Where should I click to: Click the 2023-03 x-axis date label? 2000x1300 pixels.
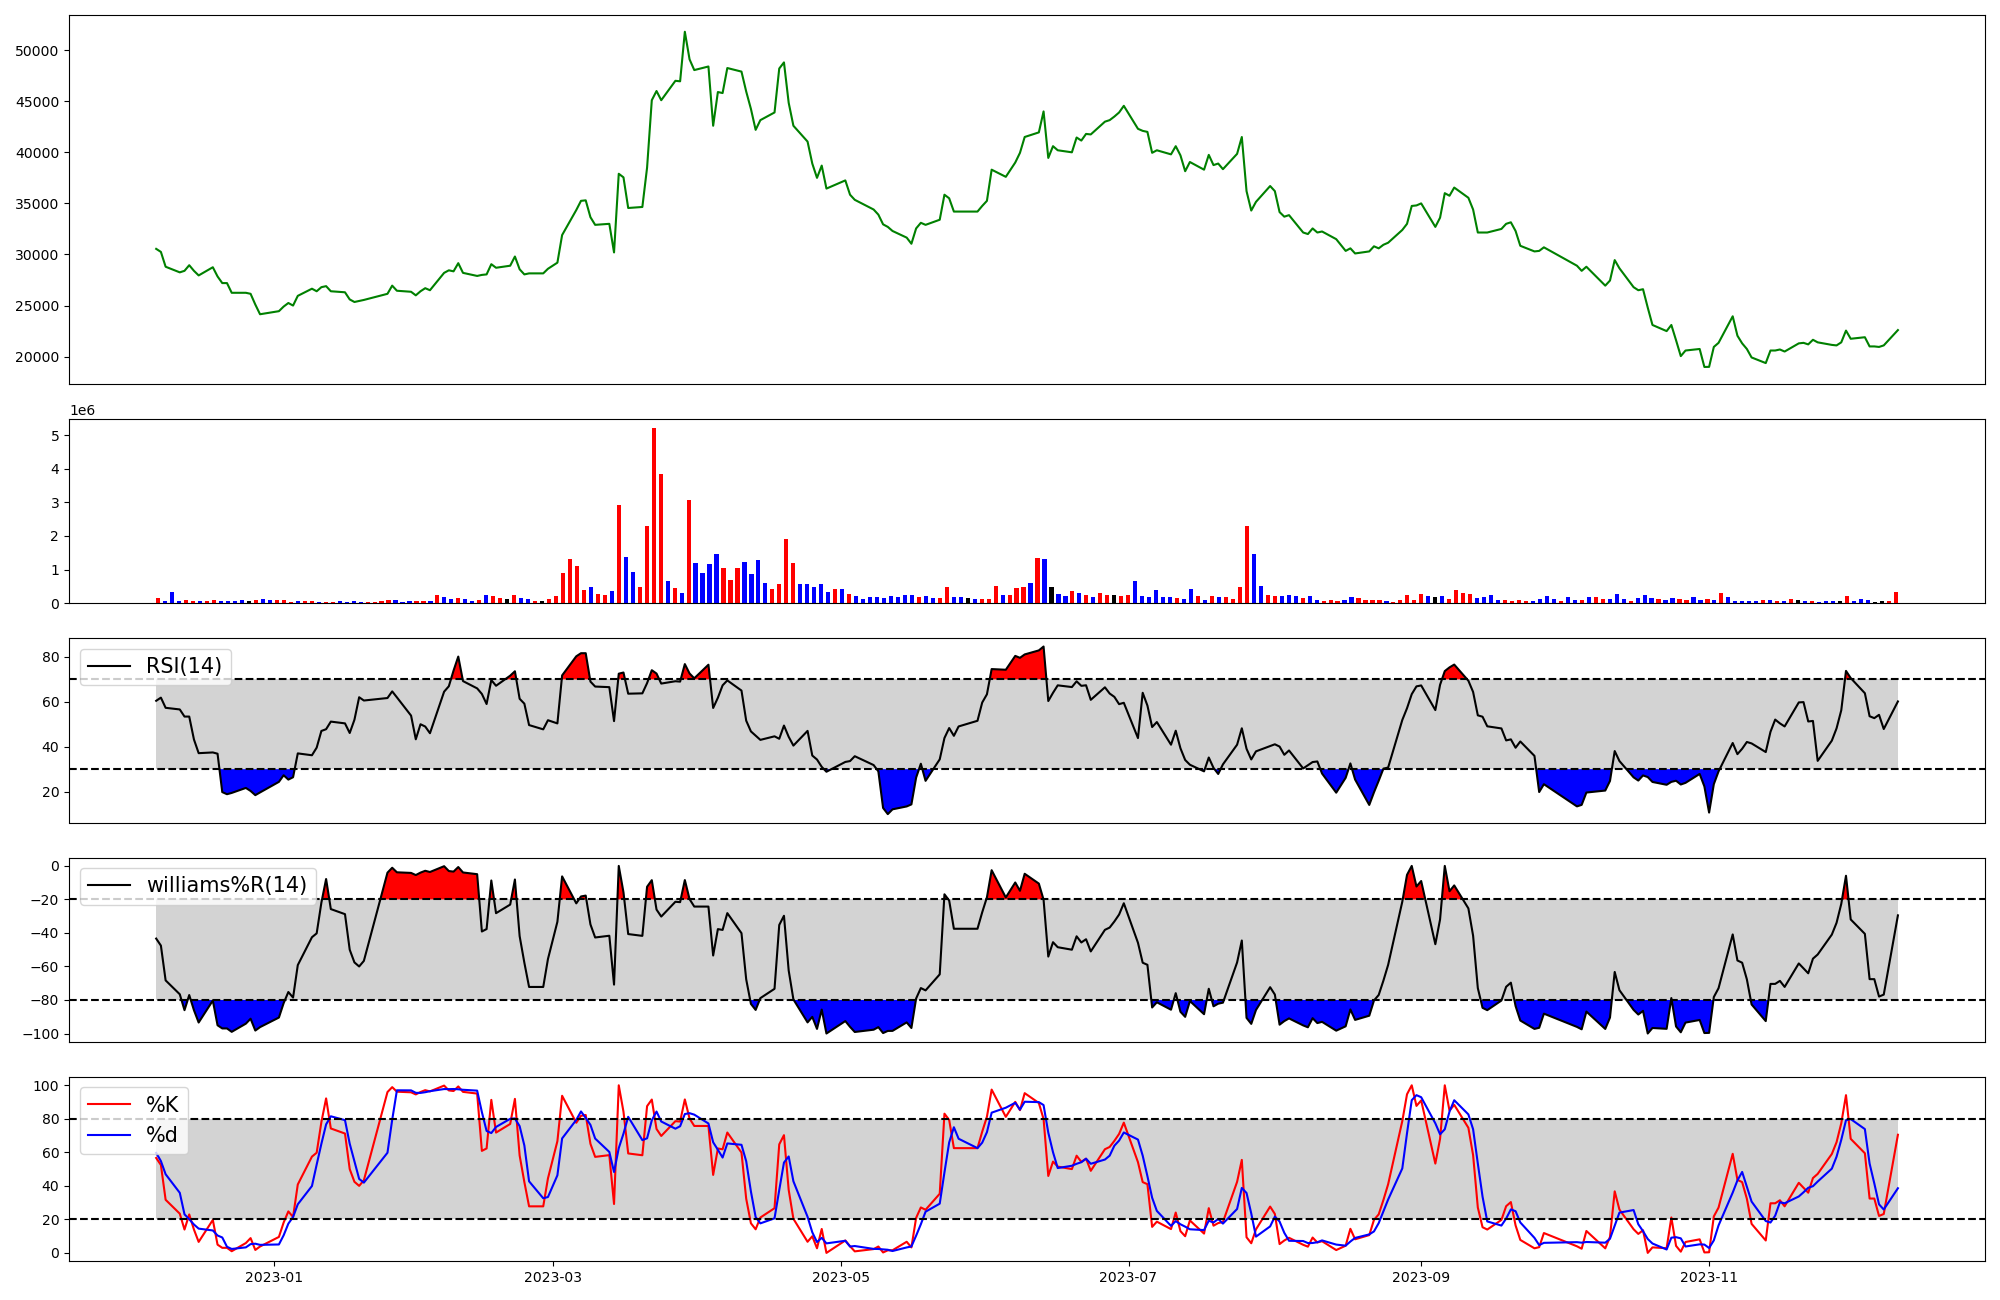click(x=553, y=1277)
